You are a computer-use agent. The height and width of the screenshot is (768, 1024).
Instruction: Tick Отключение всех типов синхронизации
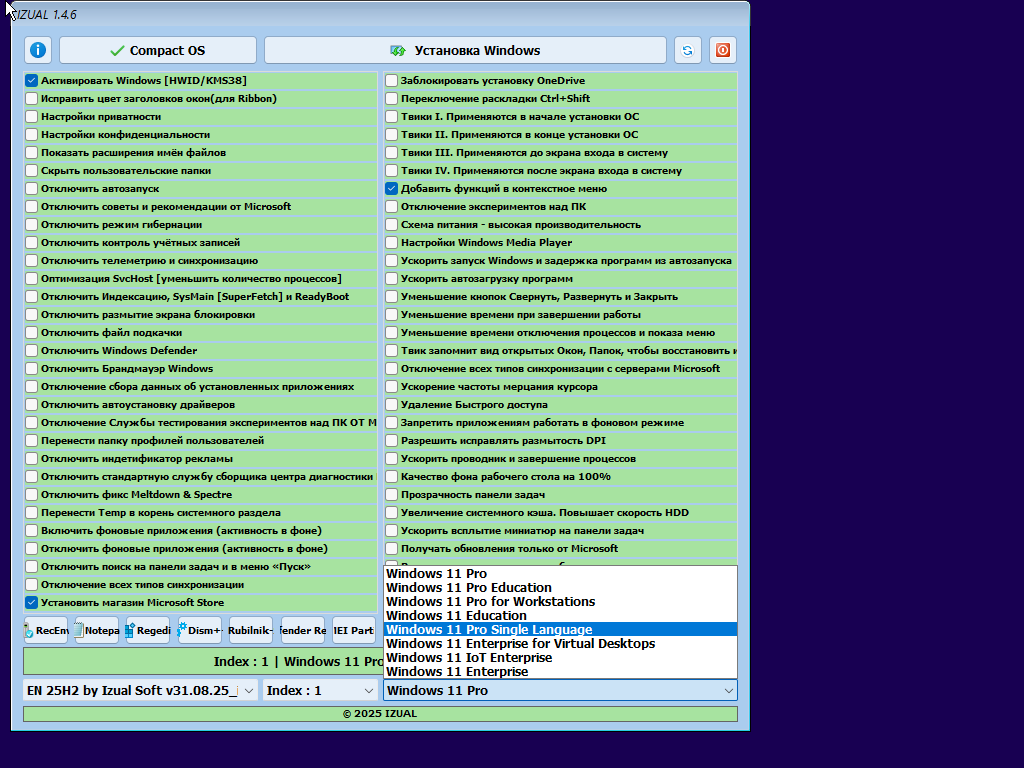pos(31,584)
